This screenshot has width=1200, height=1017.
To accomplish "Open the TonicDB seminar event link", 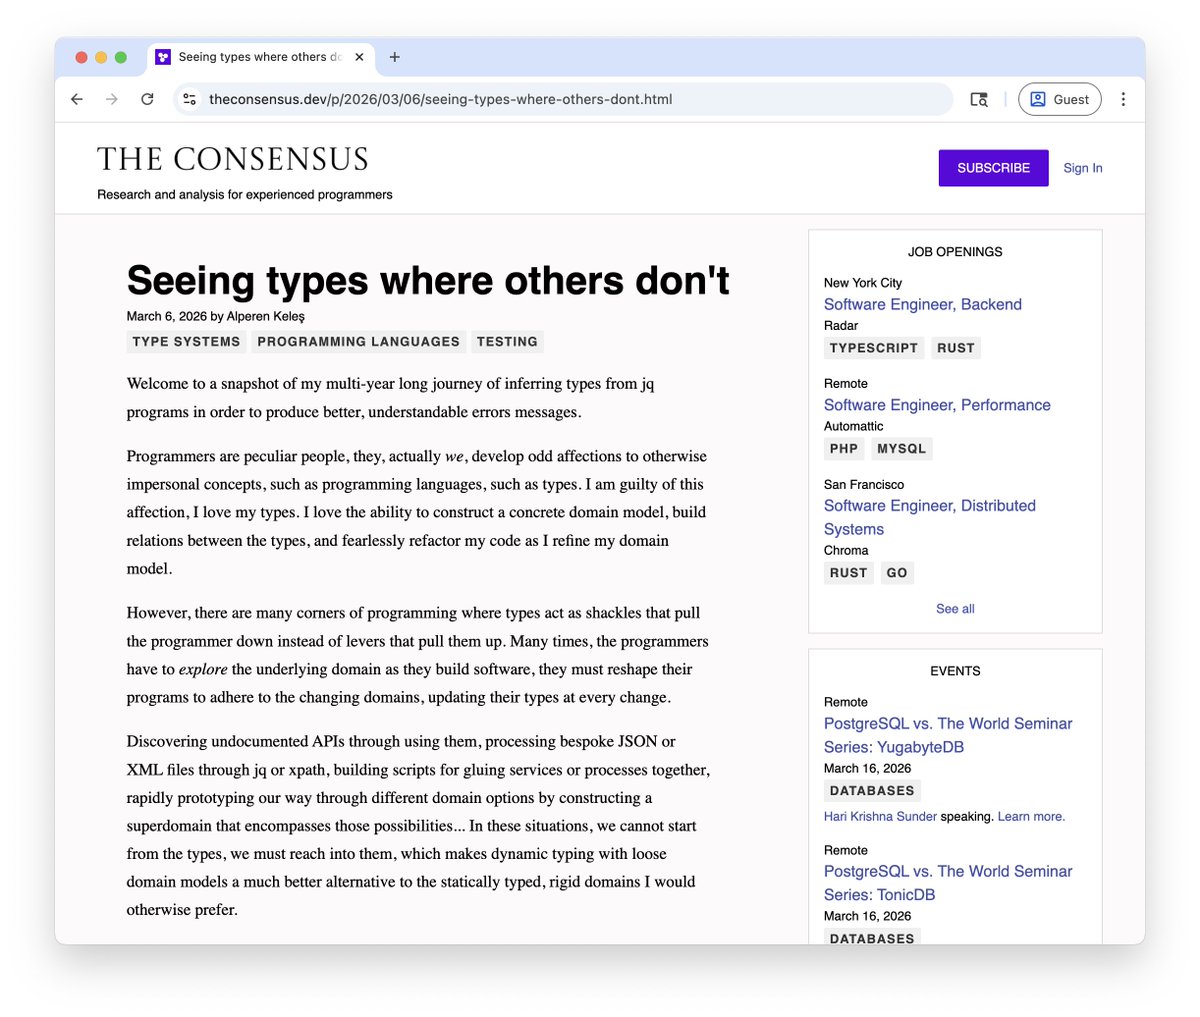I will 948,883.
